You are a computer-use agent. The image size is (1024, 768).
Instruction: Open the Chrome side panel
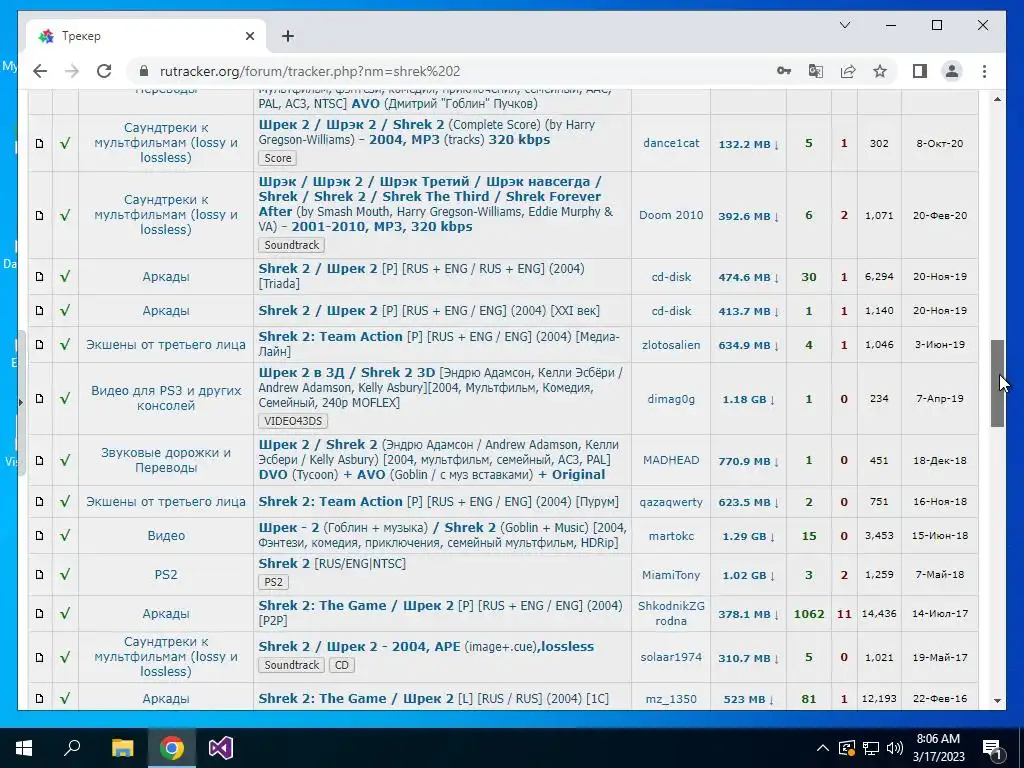[x=920, y=71]
